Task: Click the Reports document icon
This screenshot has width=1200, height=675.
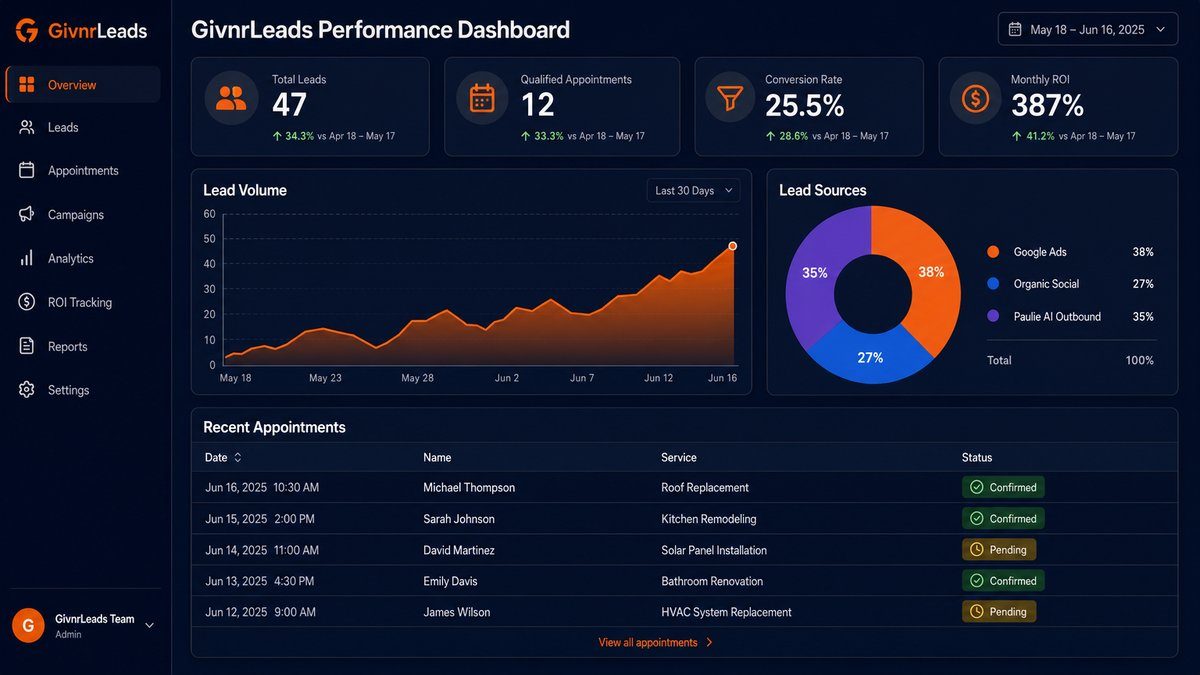Action: point(27,346)
